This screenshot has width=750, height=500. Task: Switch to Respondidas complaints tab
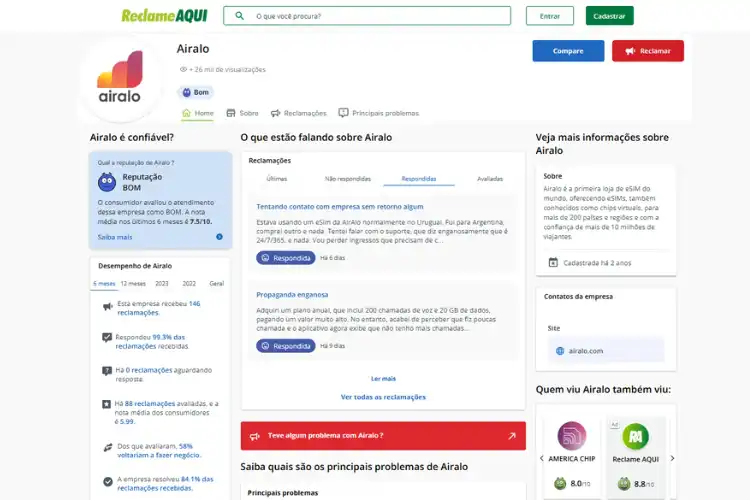[x=419, y=179]
